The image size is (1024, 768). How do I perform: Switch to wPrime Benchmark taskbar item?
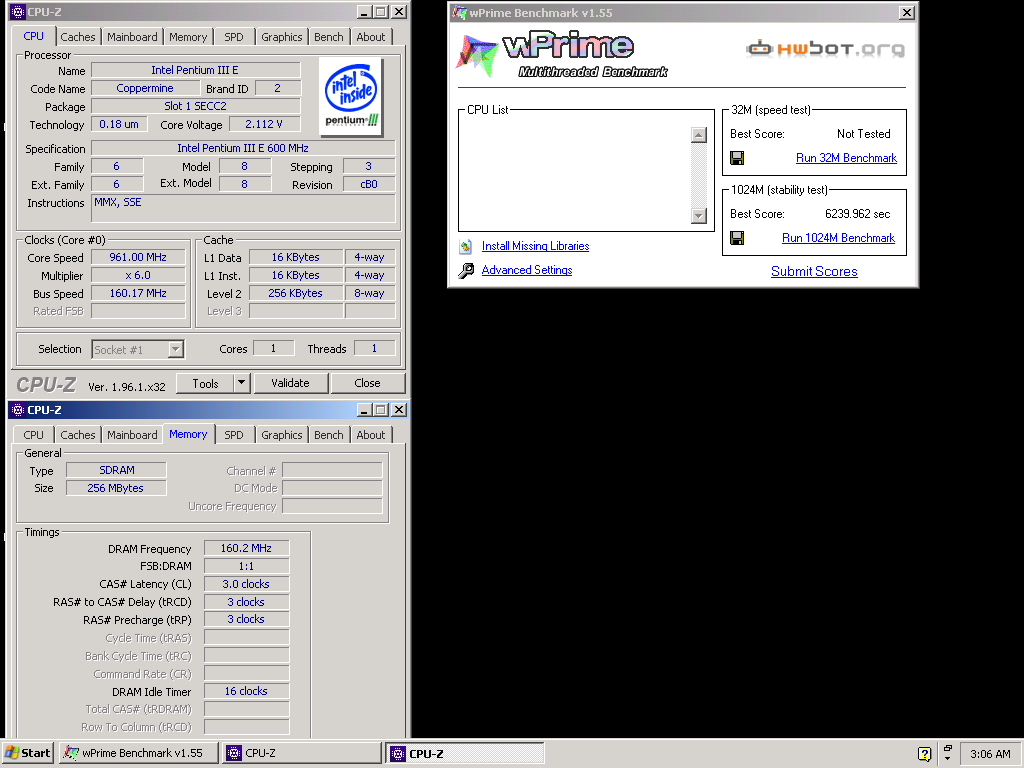[138, 753]
